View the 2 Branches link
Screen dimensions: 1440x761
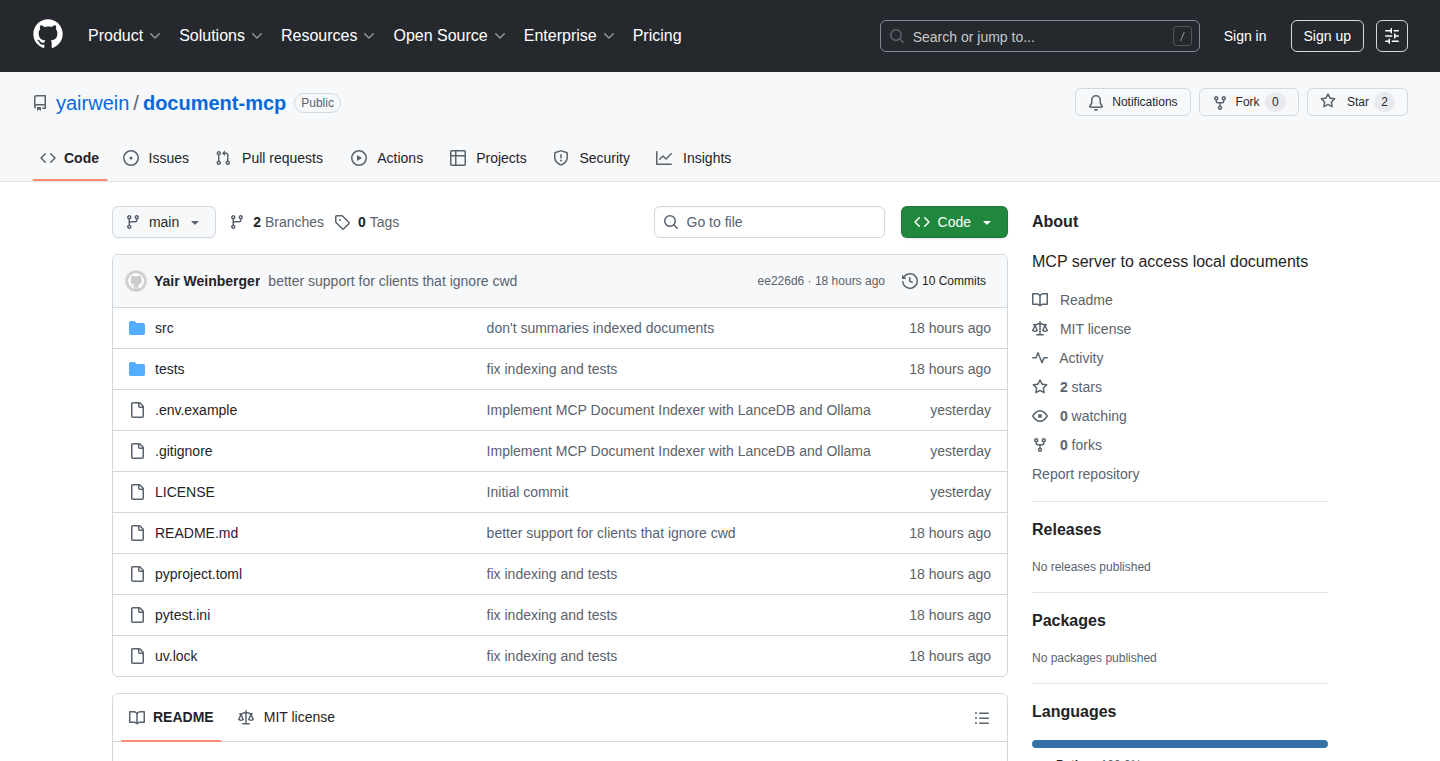click(x=277, y=222)
